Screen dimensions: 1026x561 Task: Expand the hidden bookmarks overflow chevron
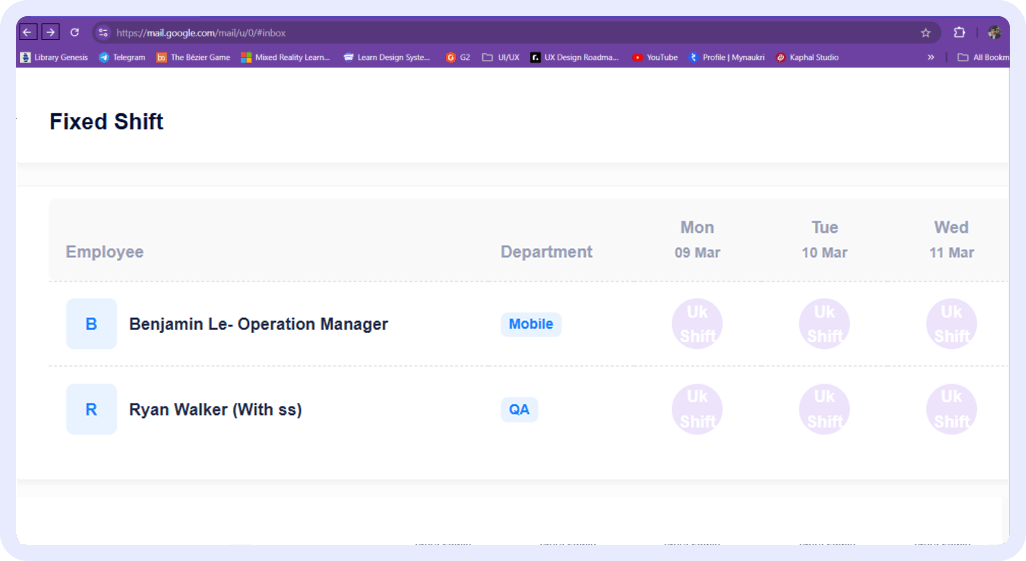point(931,58)
